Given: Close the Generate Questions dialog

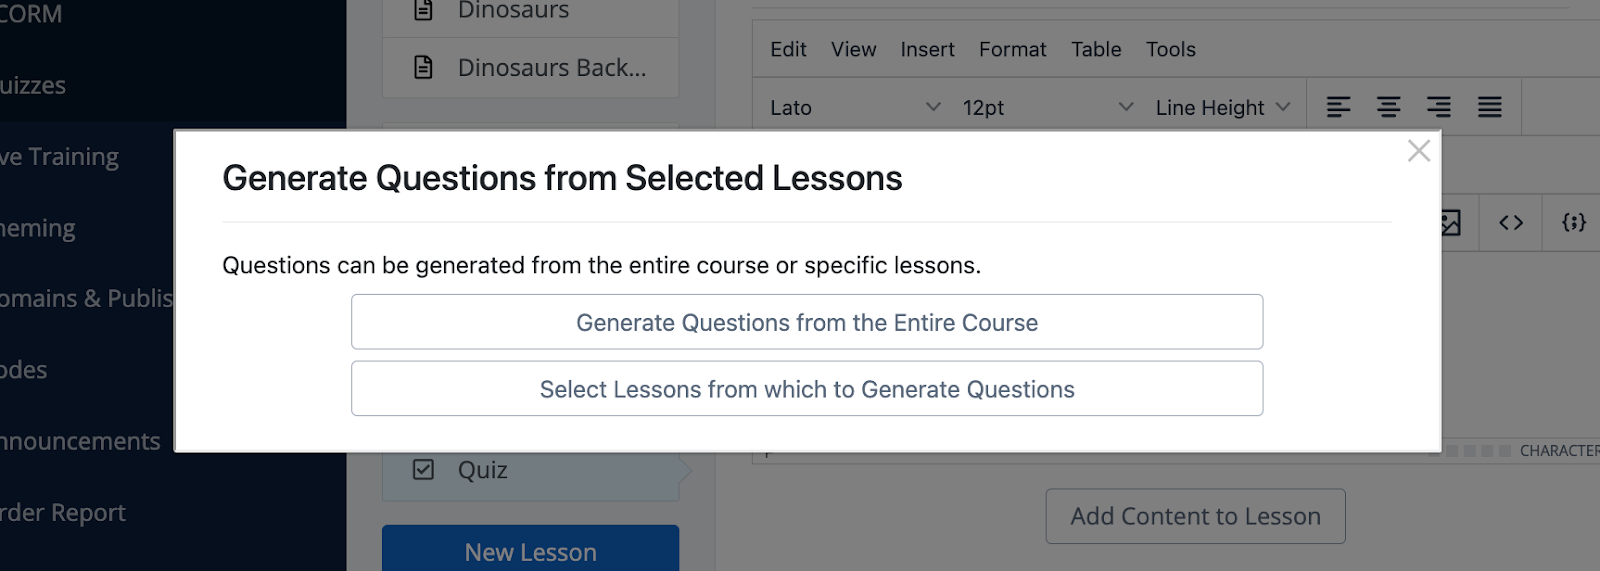Looking at the screenshot, I should click(x=1418, y=151).
